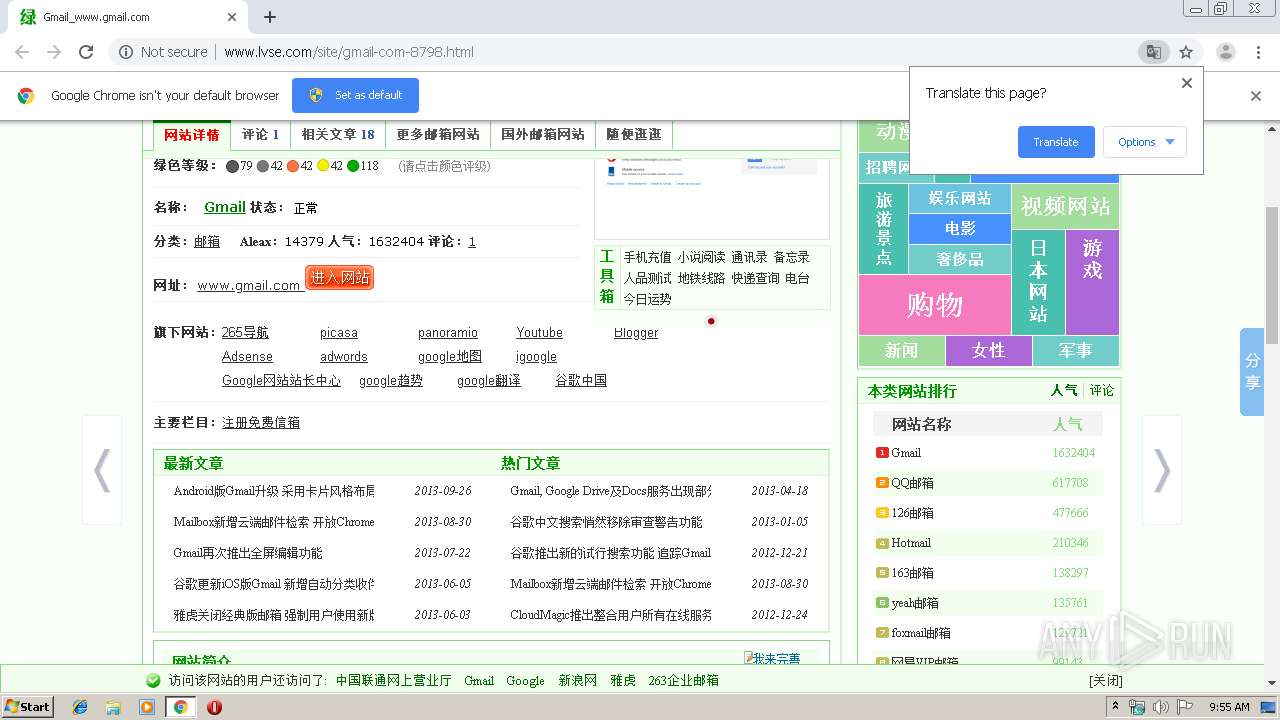Viewport: 1280px width, 720px height.
Task: Open the Youtube sub-site link
Action: [x=539, y=333]
